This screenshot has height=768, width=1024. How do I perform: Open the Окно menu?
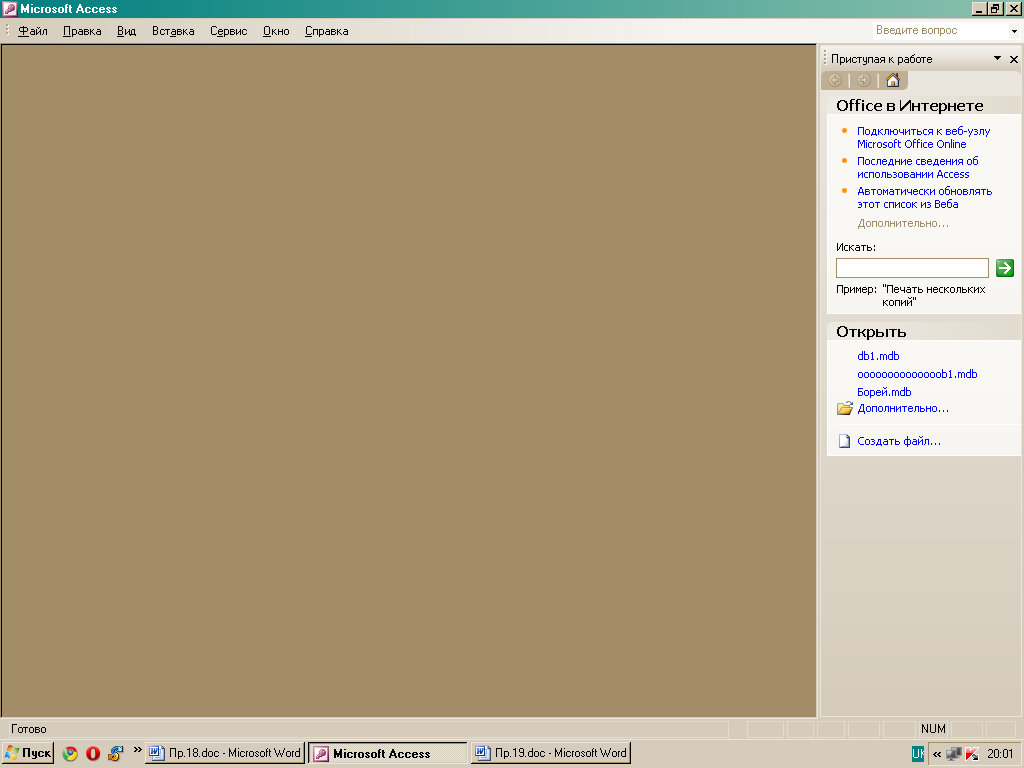pyautogui.click(x=276, y=31)
